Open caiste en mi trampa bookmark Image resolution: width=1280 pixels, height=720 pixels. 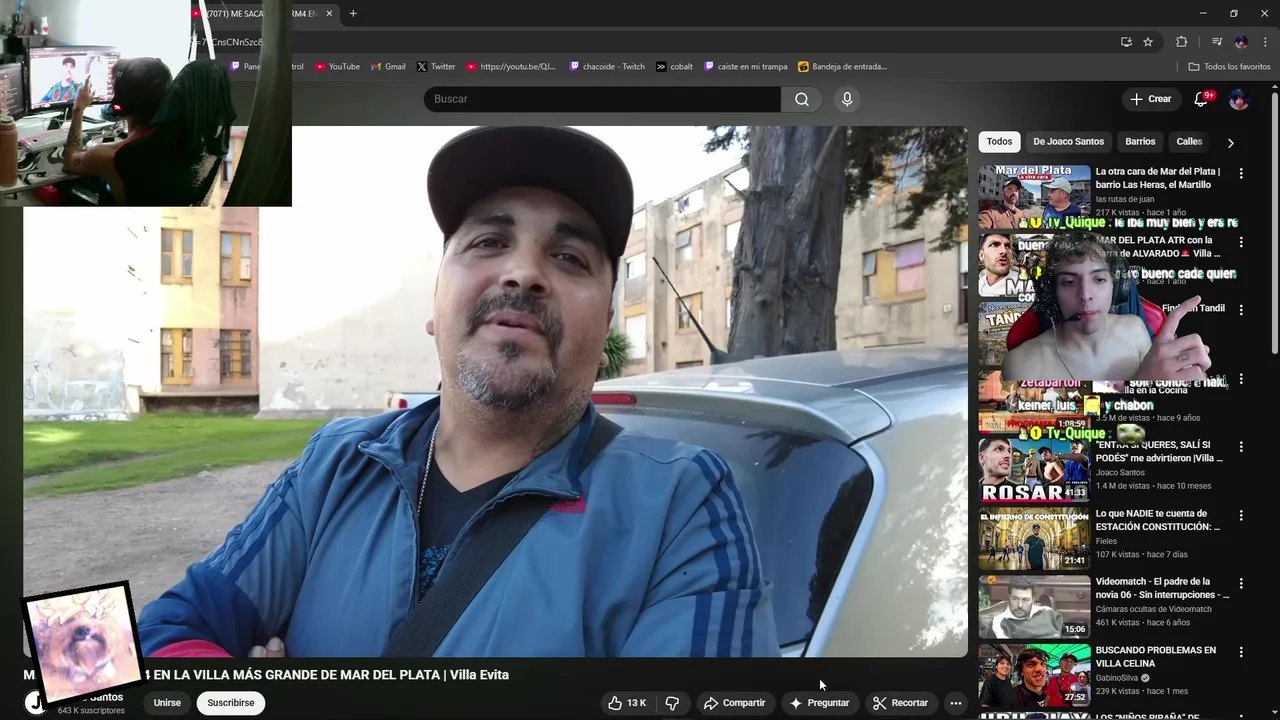(x=746, y=67)
